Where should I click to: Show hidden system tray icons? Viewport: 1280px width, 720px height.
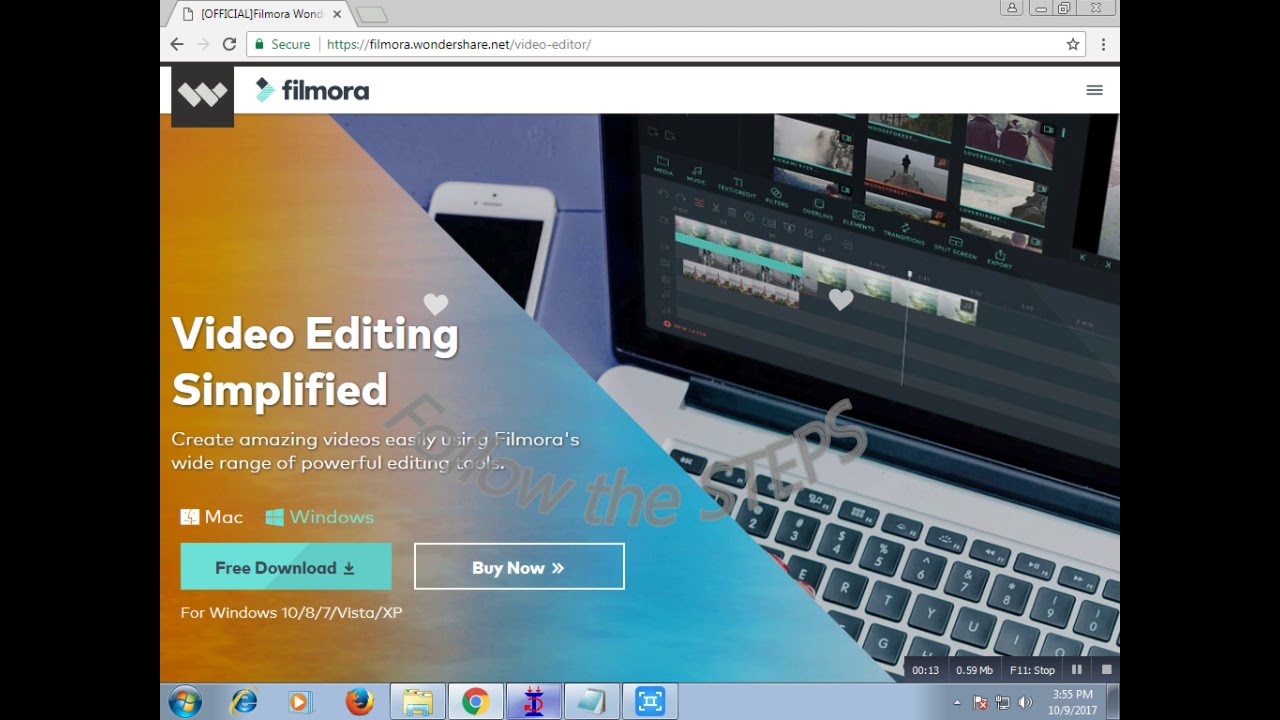(x=958, y=703)
